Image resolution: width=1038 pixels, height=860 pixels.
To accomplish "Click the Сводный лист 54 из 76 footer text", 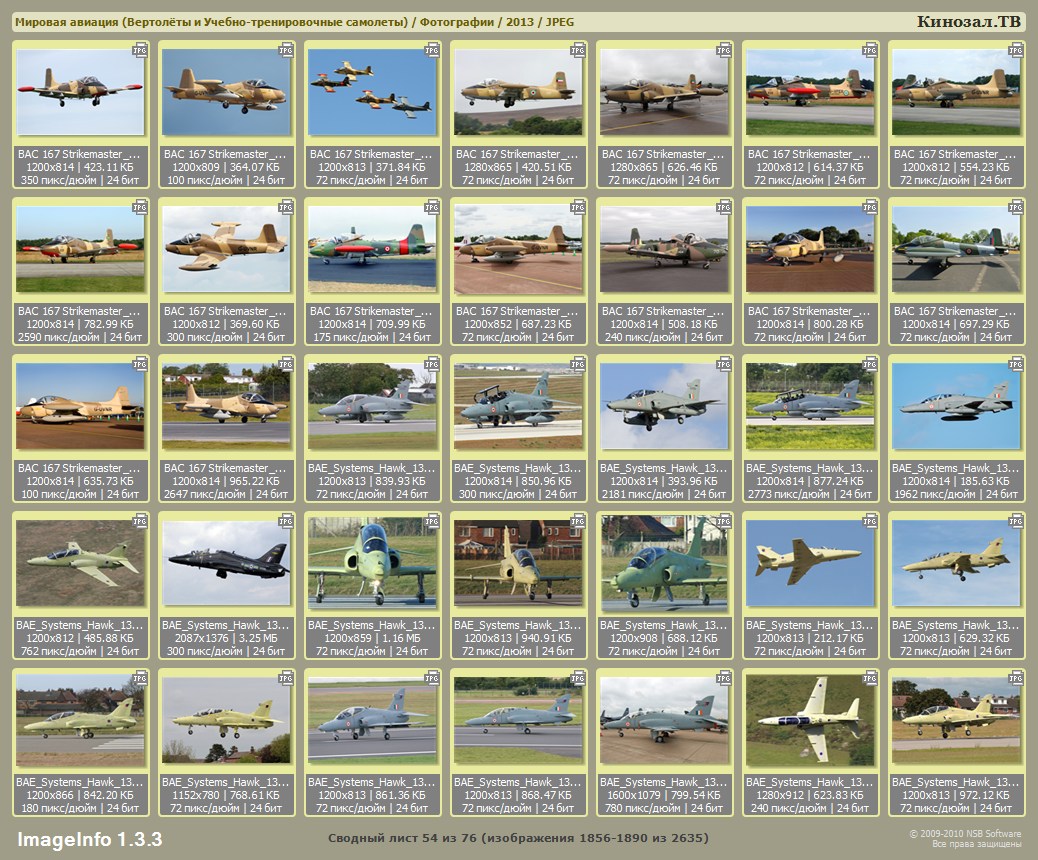I will coord(518,838).
